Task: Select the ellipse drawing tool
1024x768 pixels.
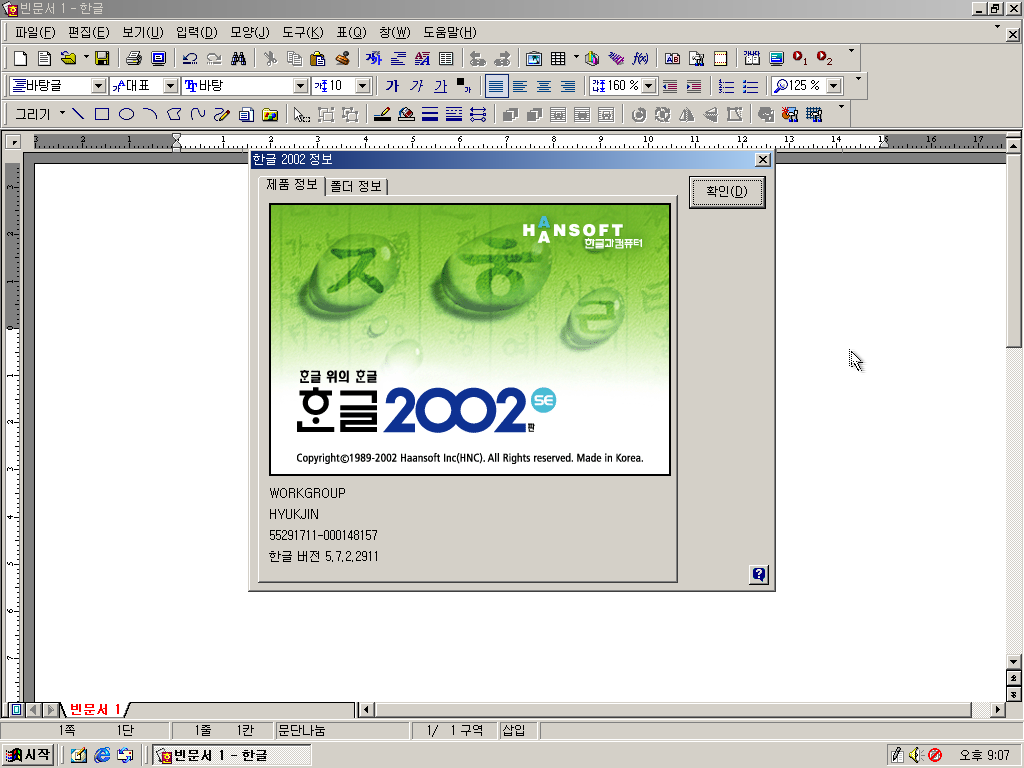Action: tap(126, 114)
